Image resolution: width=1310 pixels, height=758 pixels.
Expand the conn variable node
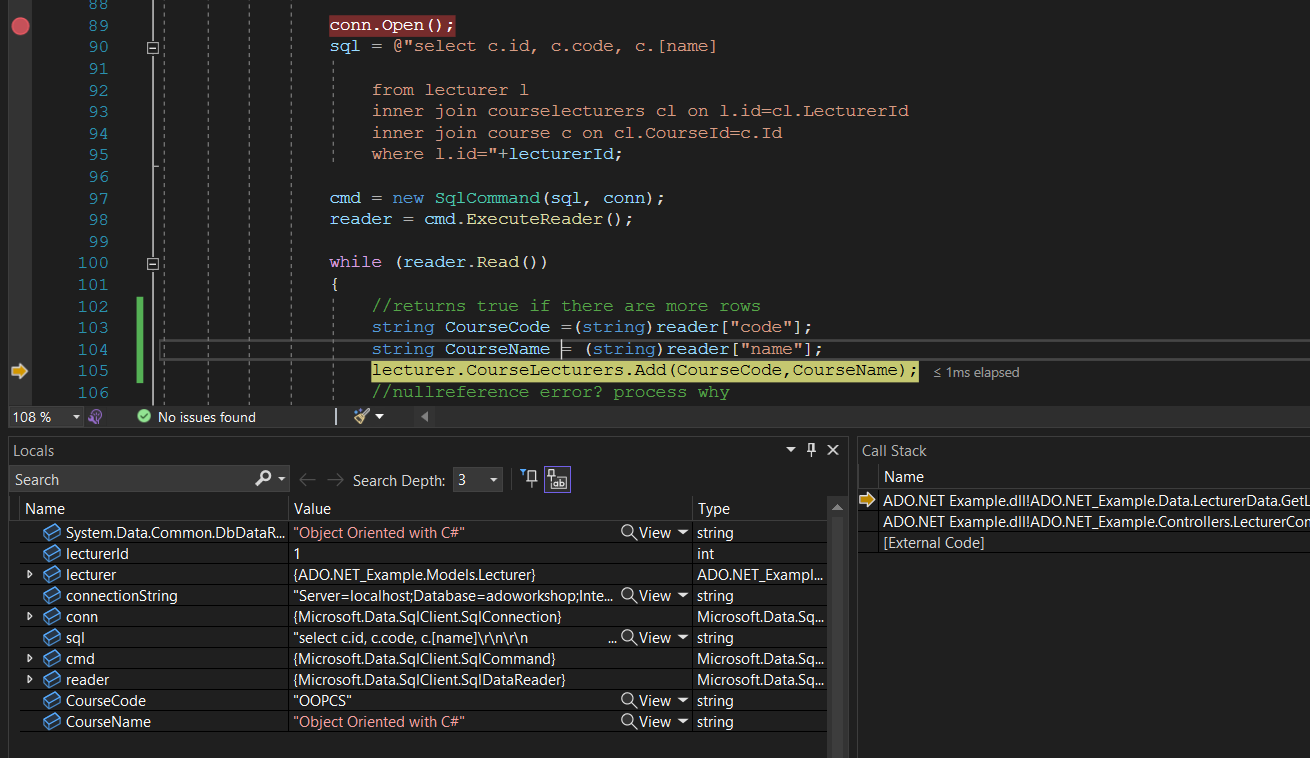coord(30,617)
